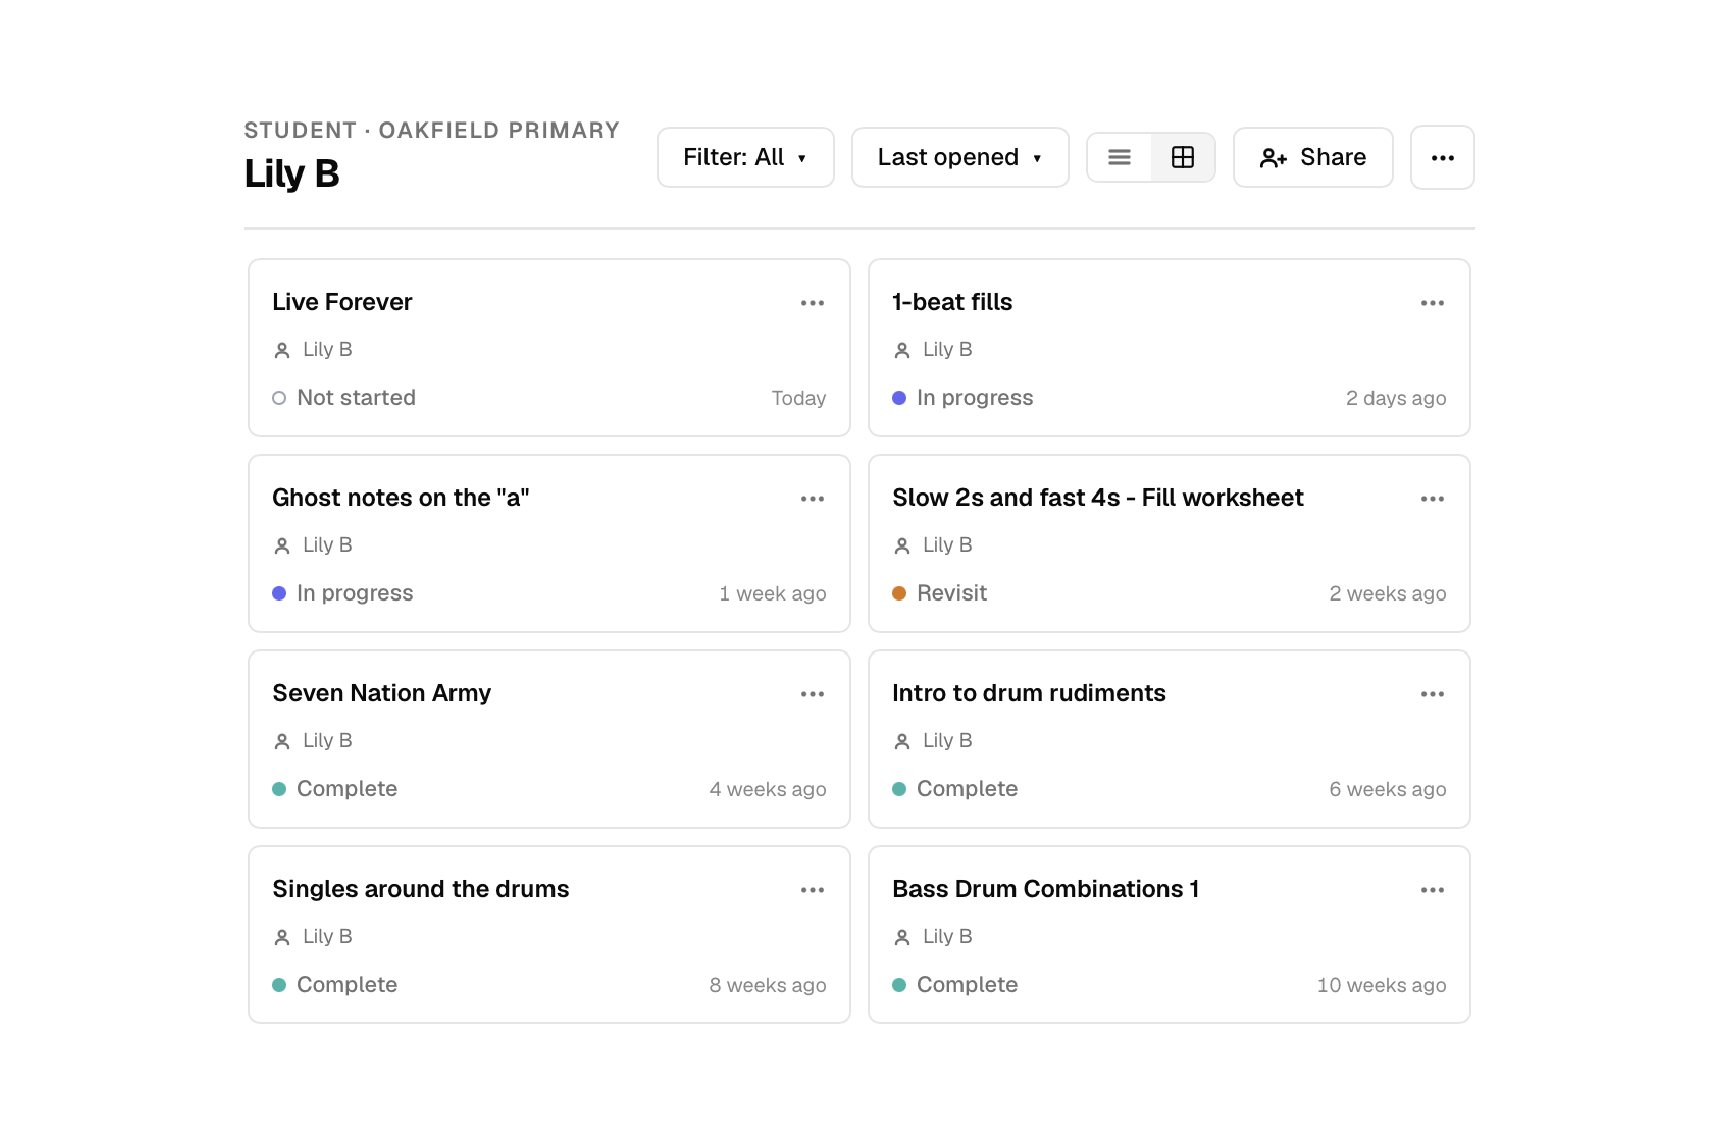Viewport: 1719px width, 1146px height.
Task: Open the Filter: All dropdown
Action: pyautogui.click(x=745, y=157)
